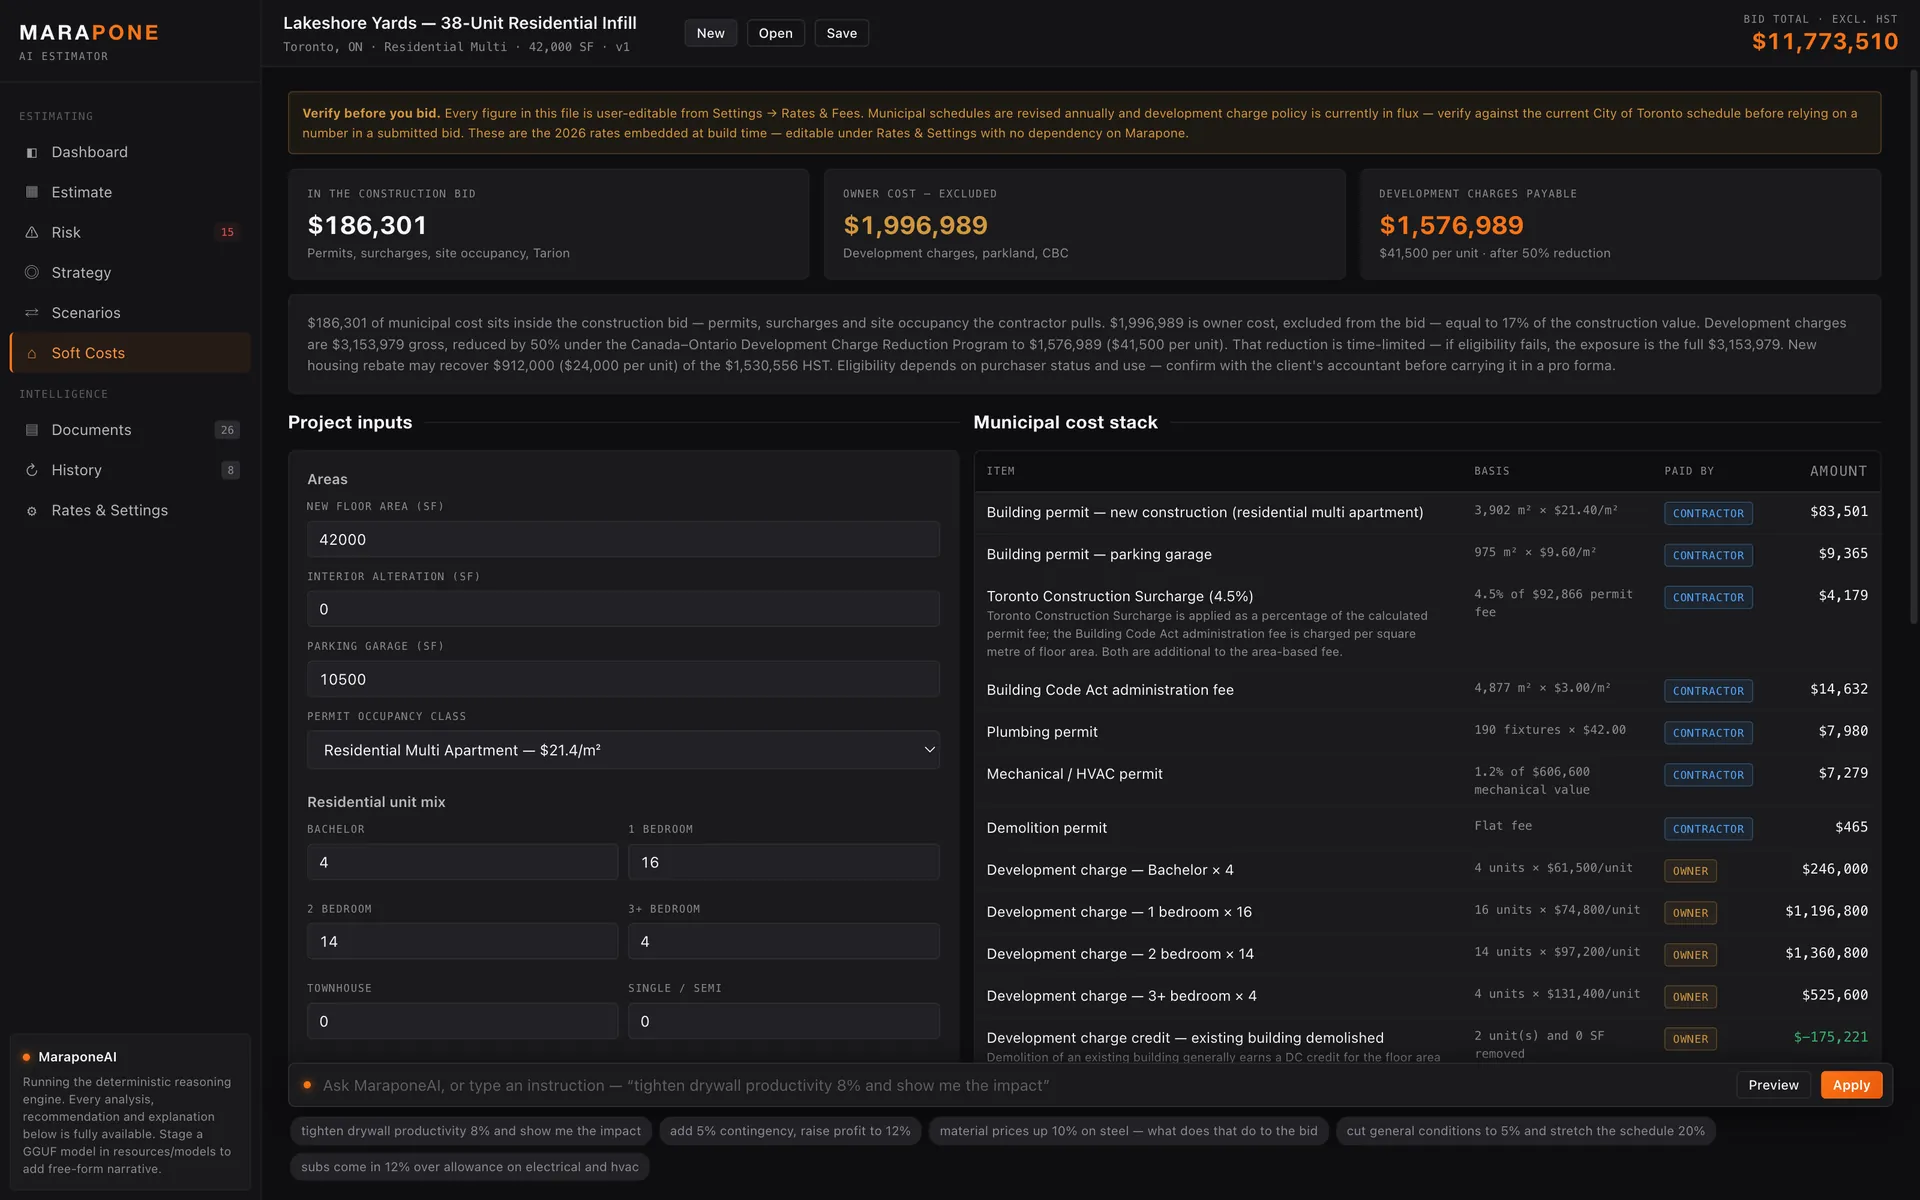This screenshot has height=1200, width=1920.
Task: Click the orange Apply button
Action: (1851, 1085)
